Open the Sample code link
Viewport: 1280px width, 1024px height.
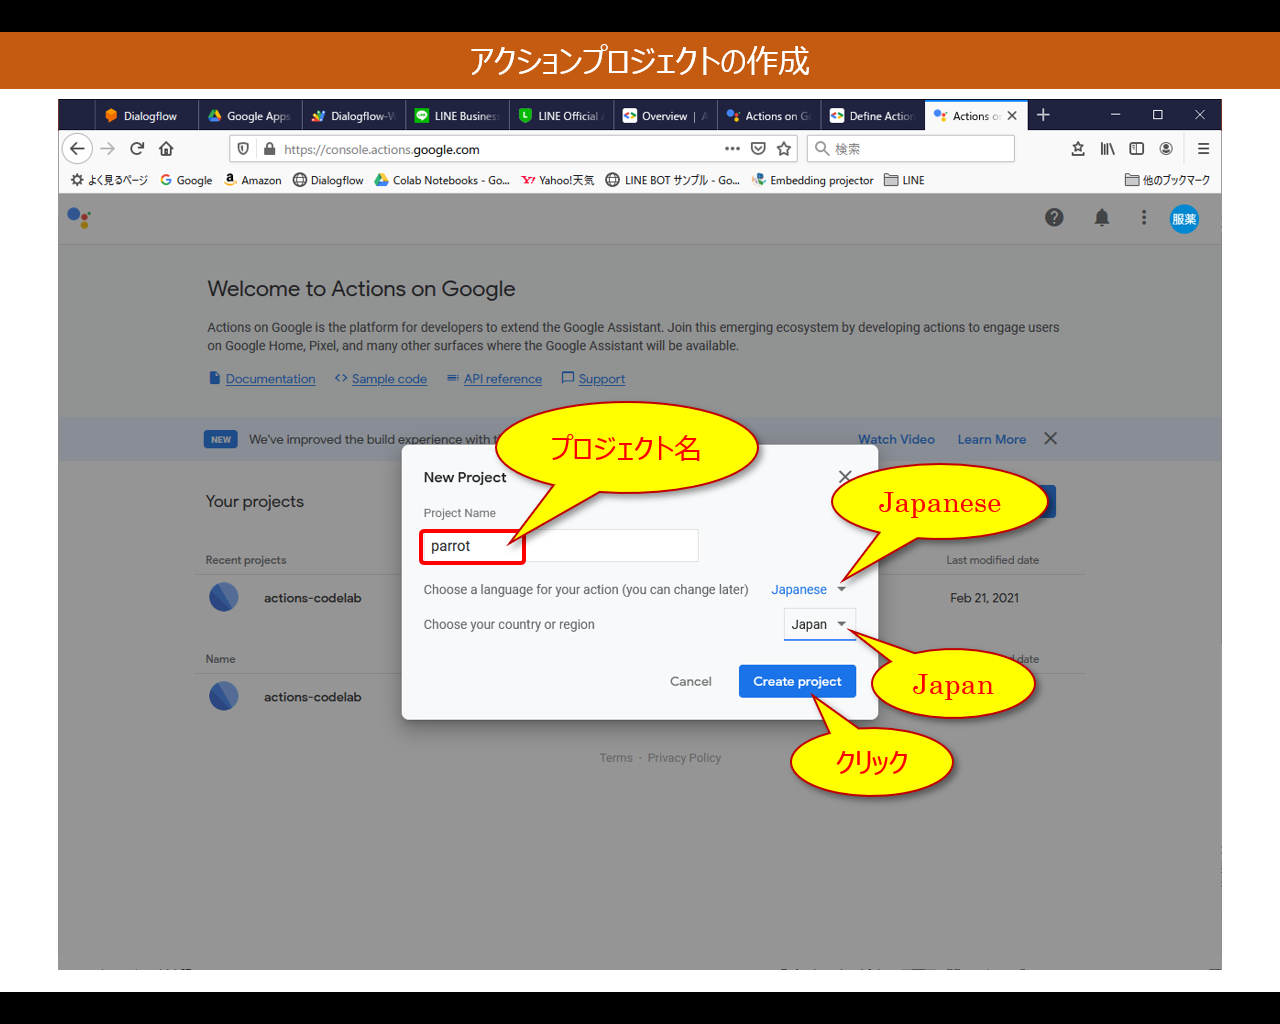pyautogui.click(x=389, y=379)
